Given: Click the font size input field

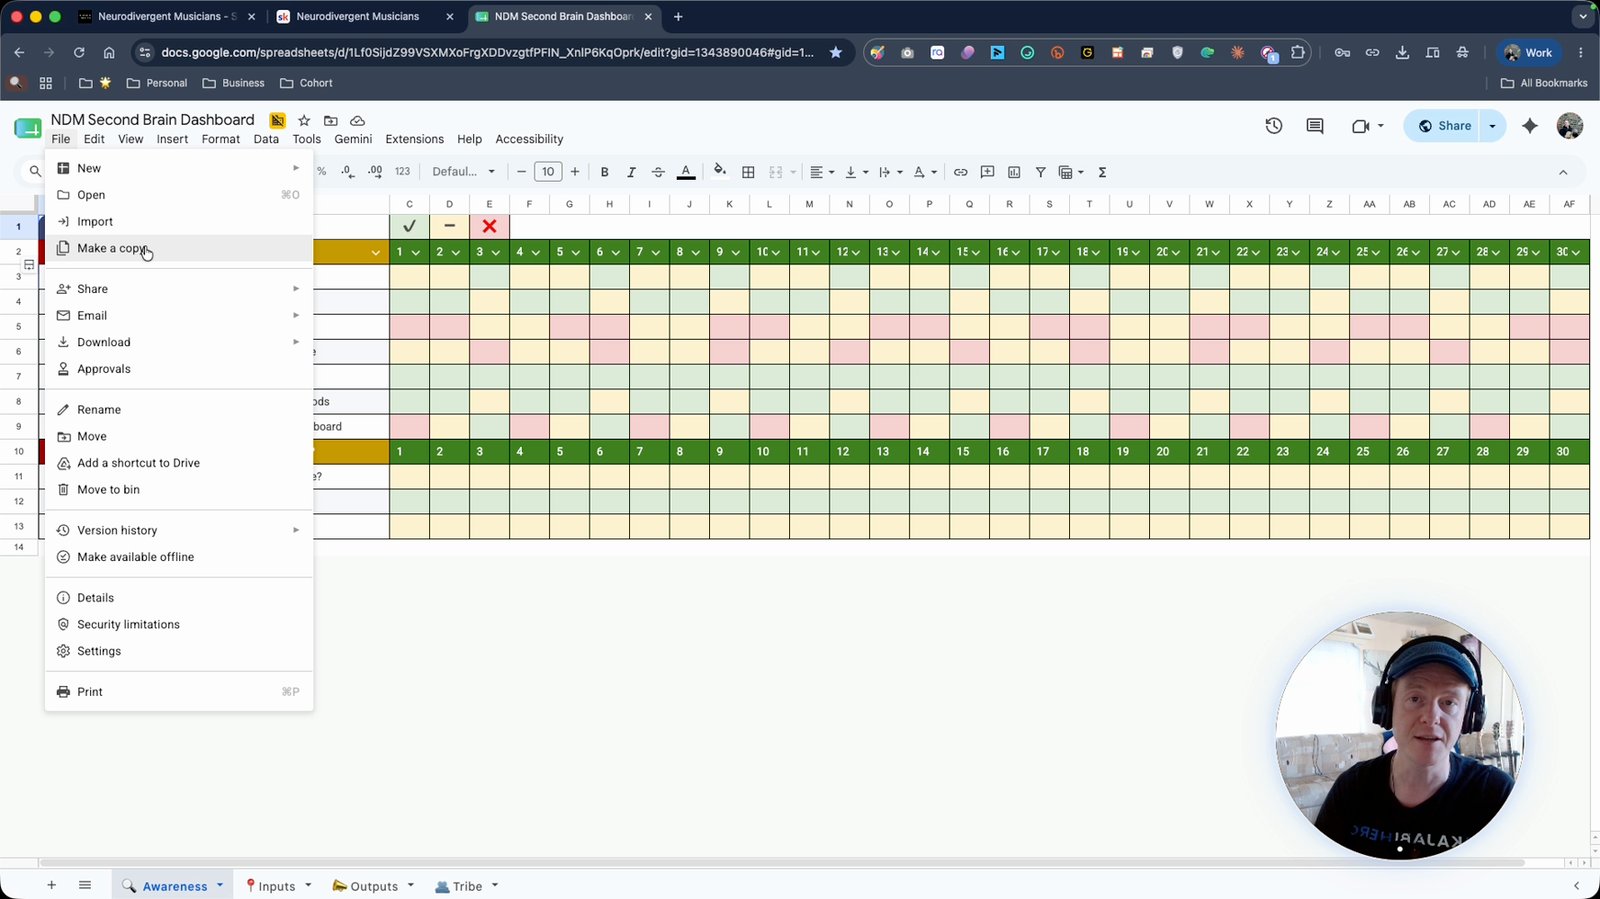Looking at the screenshot, I should click(548, 172).
